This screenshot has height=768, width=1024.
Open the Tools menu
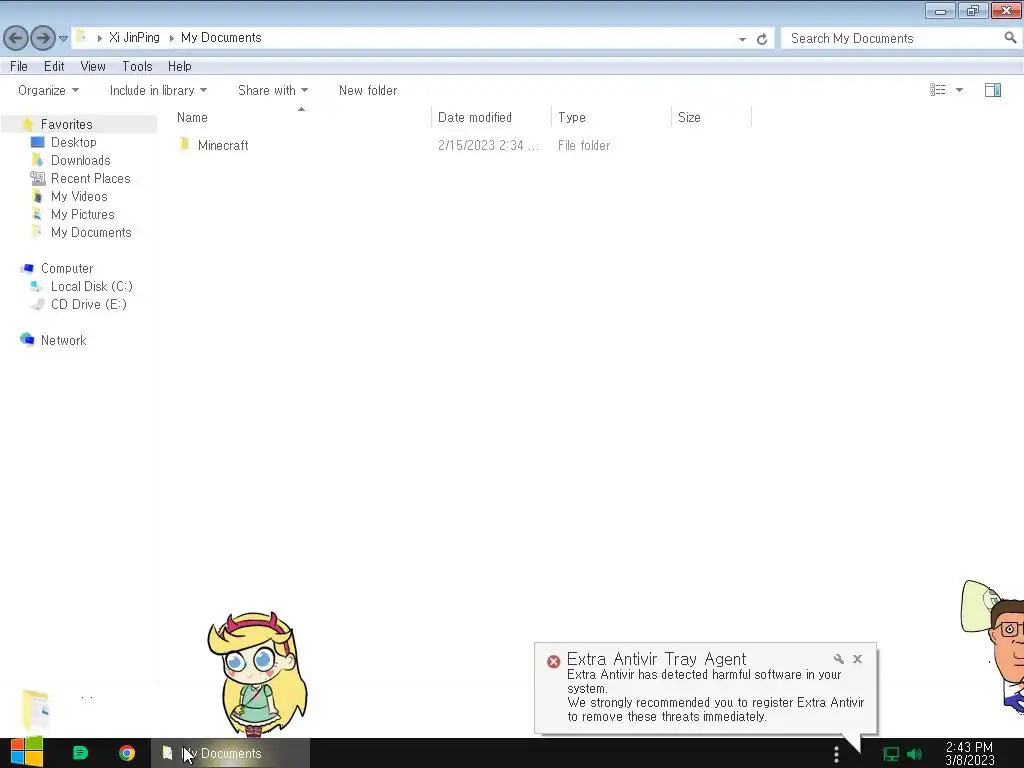(137, 66)
